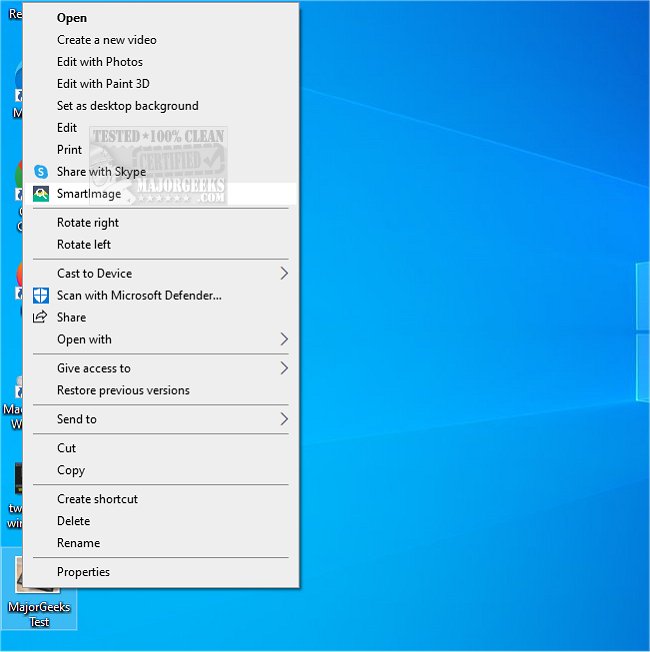Screen dimensions: 650x652
Task: Click the Share arrow icon
Action: [x=40, y=317]
